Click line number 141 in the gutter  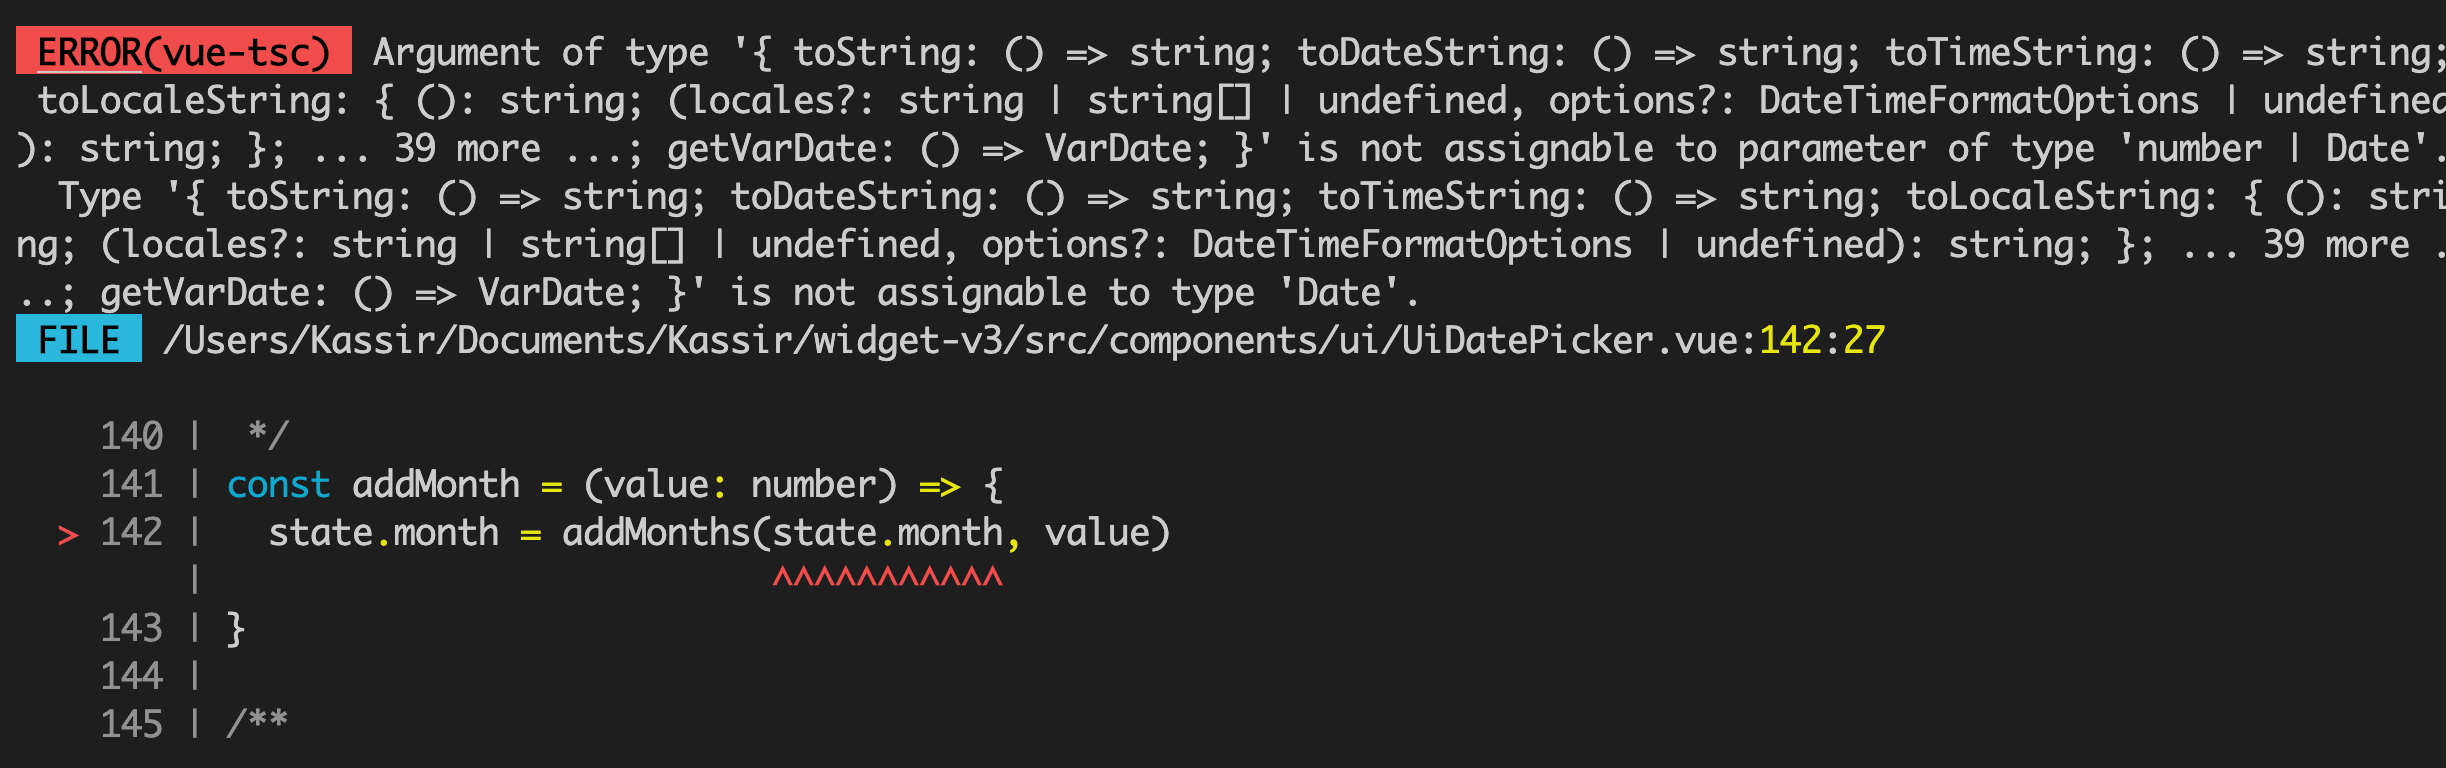tap(131, 484)
